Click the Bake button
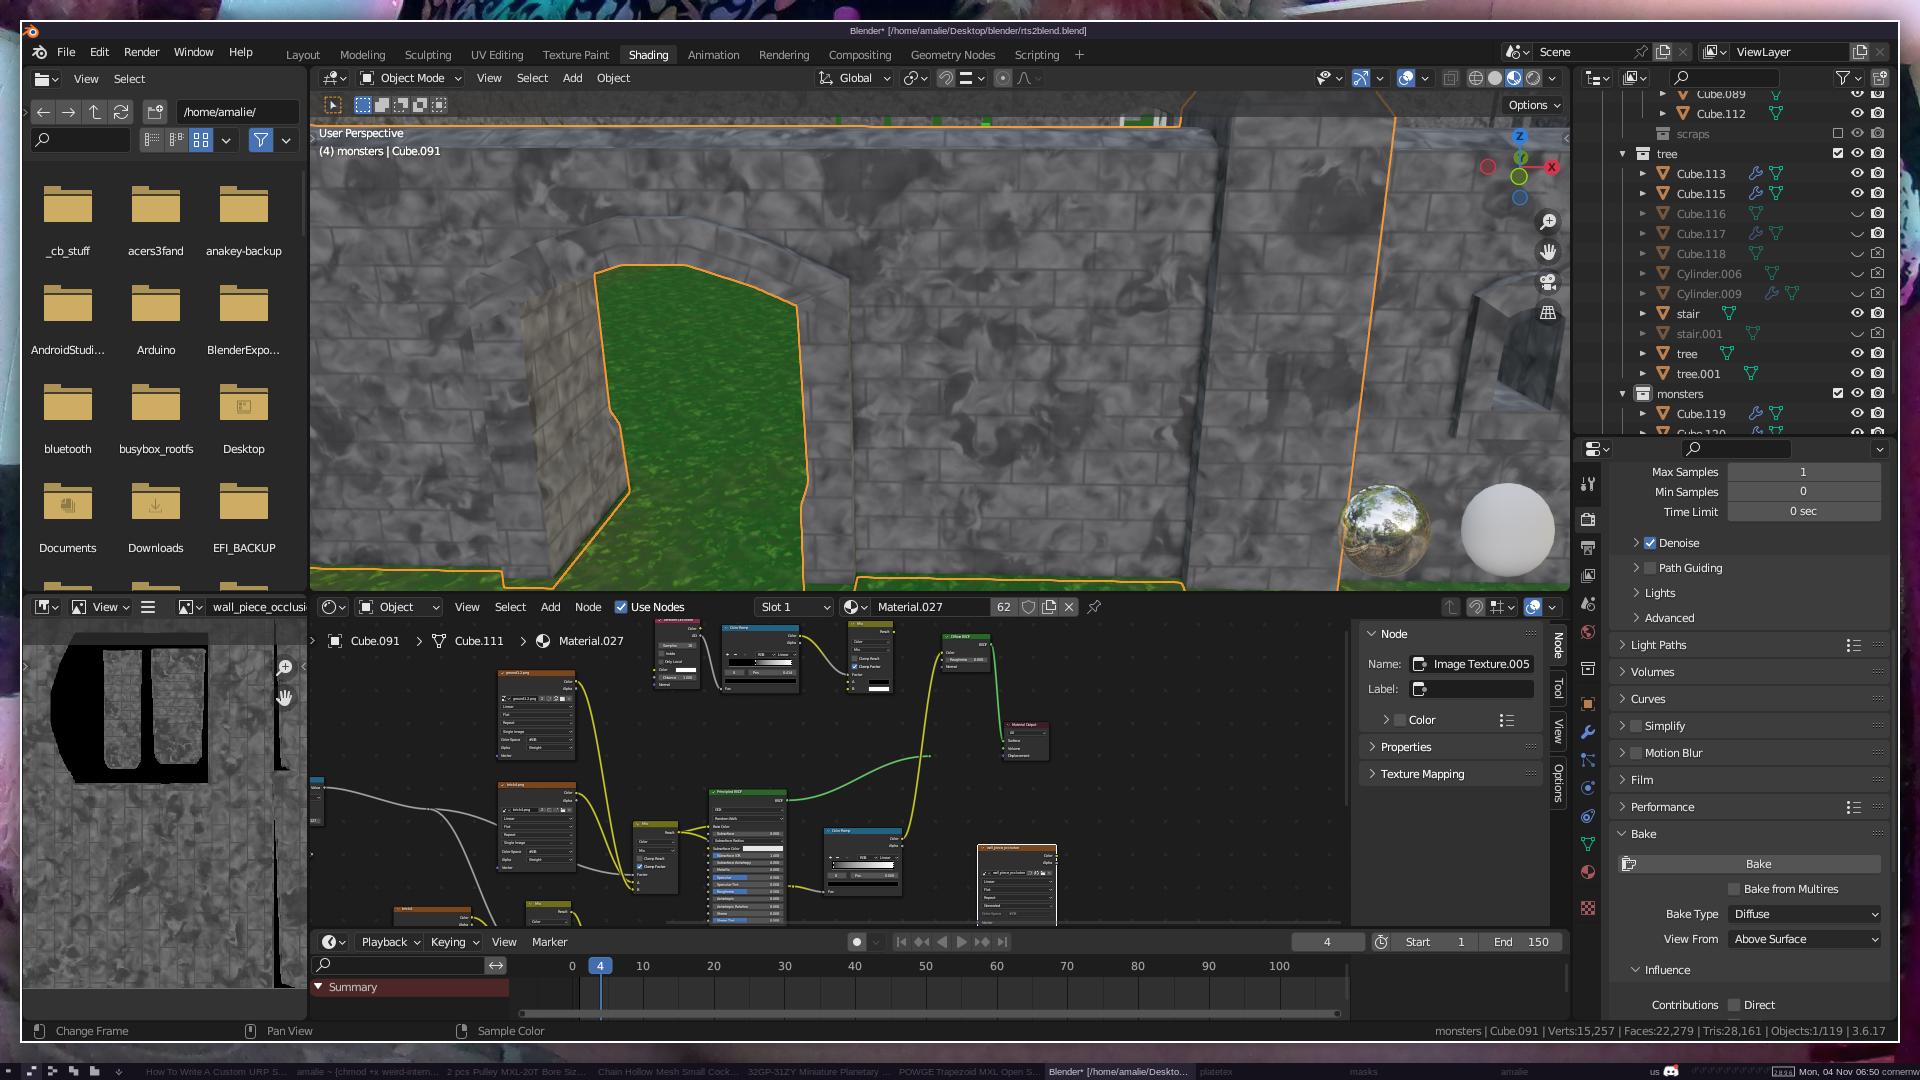 [1757, 864]
